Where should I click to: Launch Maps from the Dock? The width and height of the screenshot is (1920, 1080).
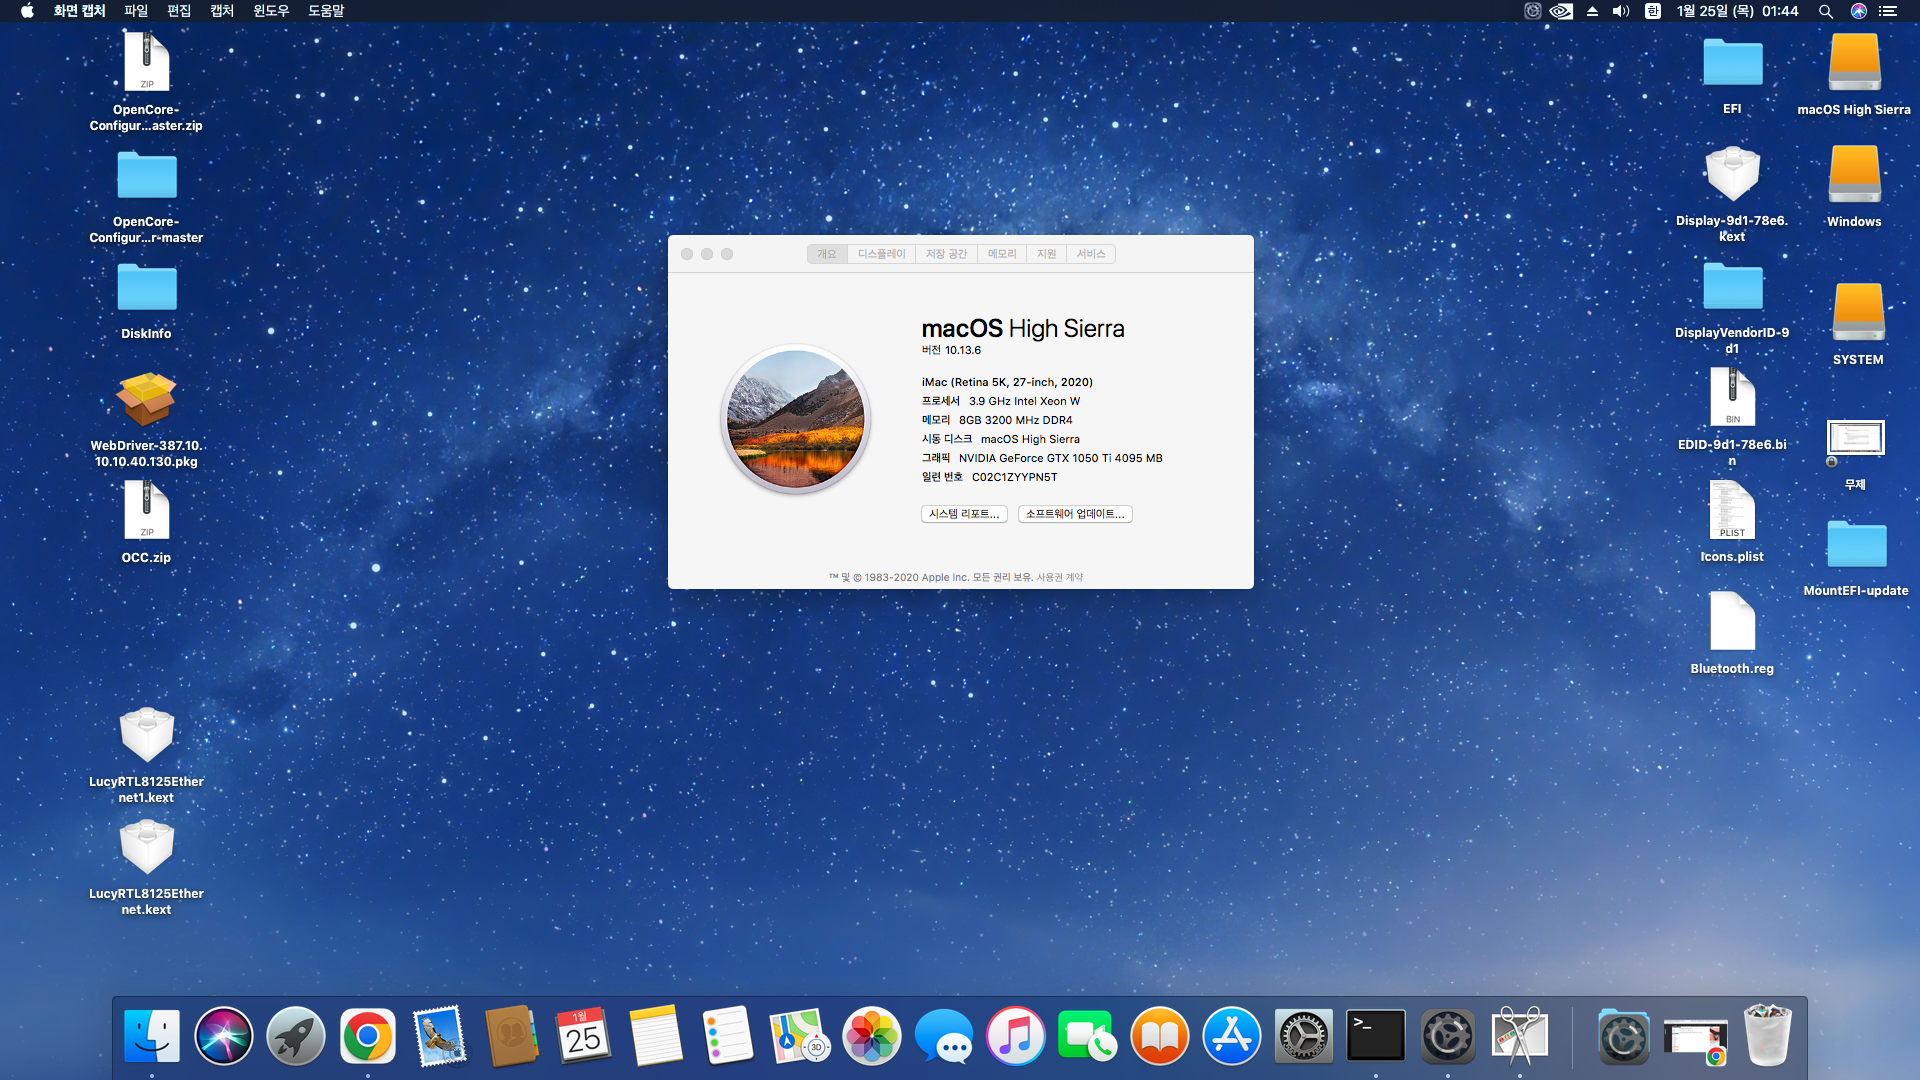(x=800, y=1036)
